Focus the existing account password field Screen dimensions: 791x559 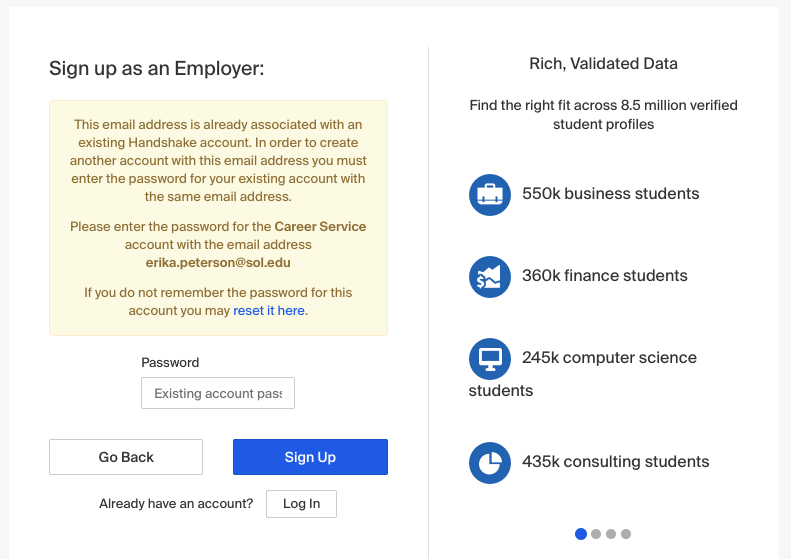click(218, 393)
